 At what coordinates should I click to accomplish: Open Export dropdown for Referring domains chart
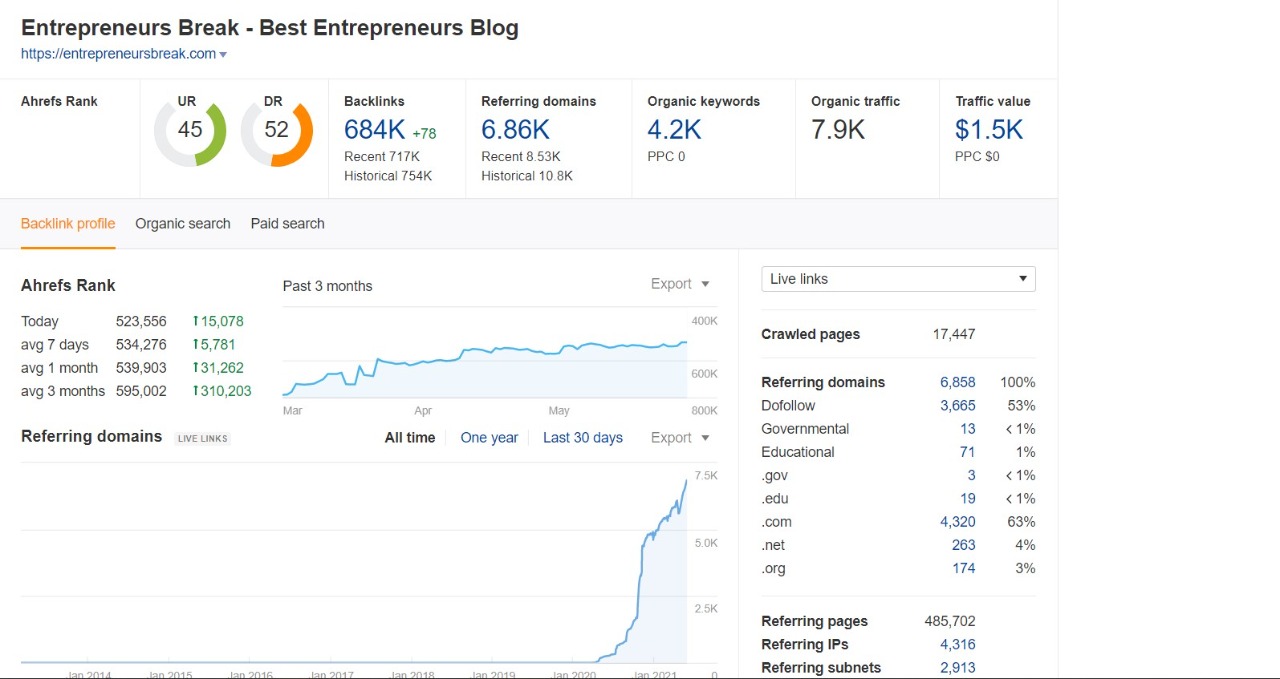pos(679,437)
